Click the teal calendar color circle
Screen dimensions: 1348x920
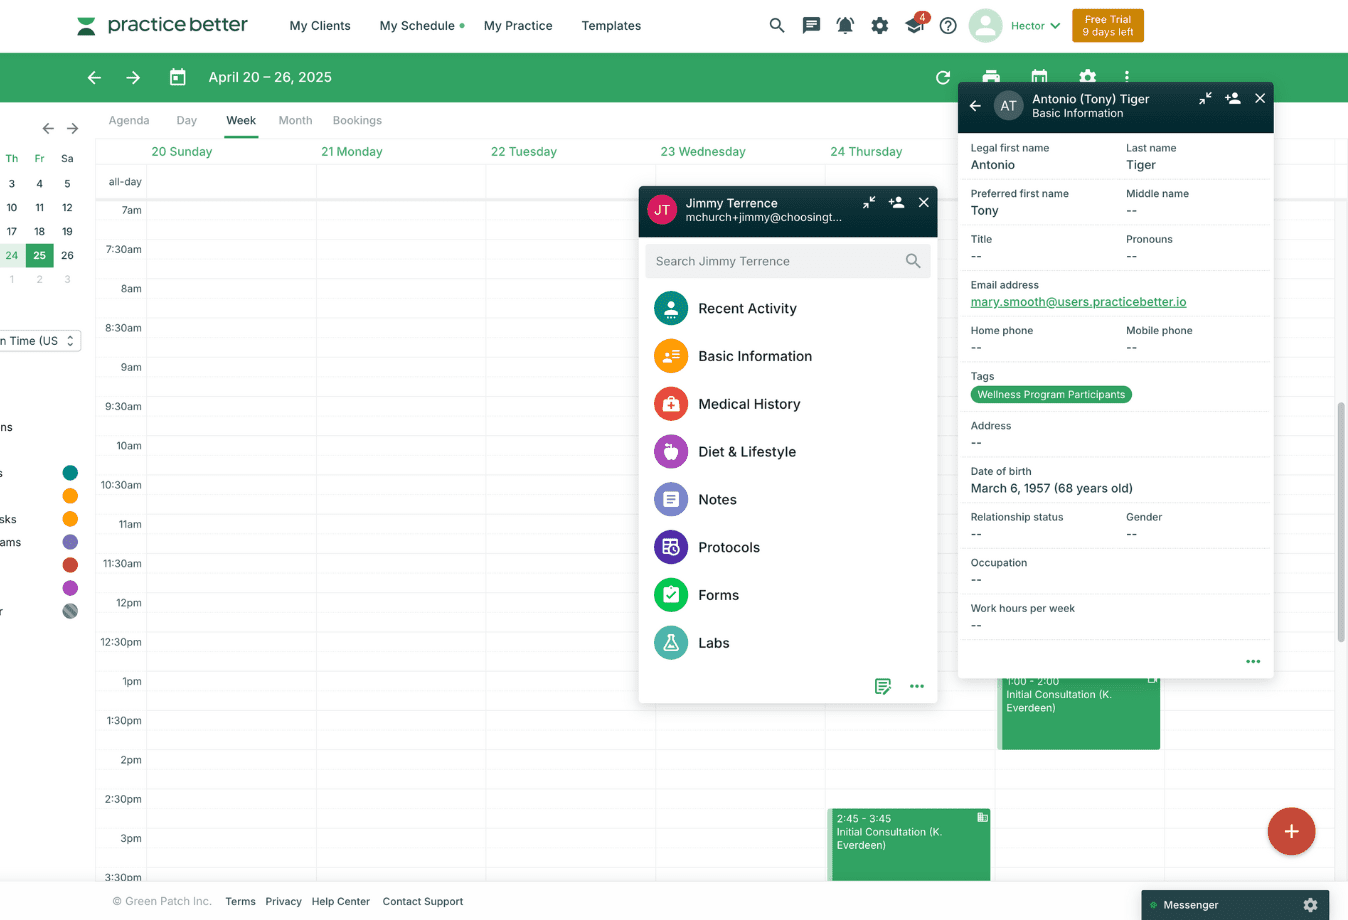(x=70, y=473)
